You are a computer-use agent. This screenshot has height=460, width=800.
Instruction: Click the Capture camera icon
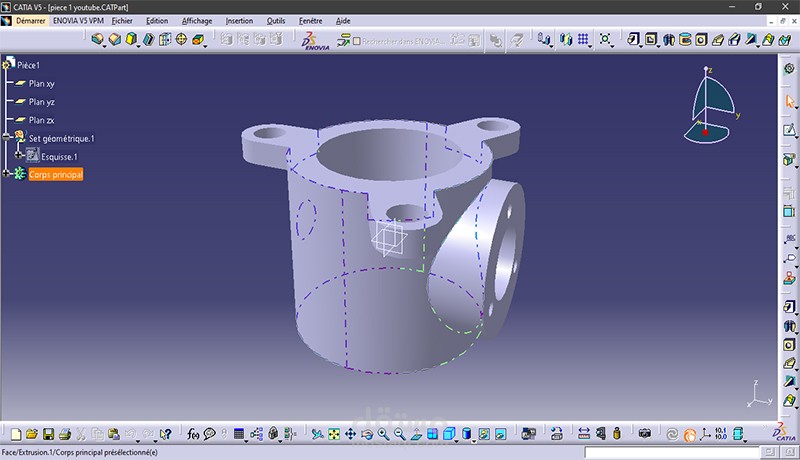click(645, 434)
